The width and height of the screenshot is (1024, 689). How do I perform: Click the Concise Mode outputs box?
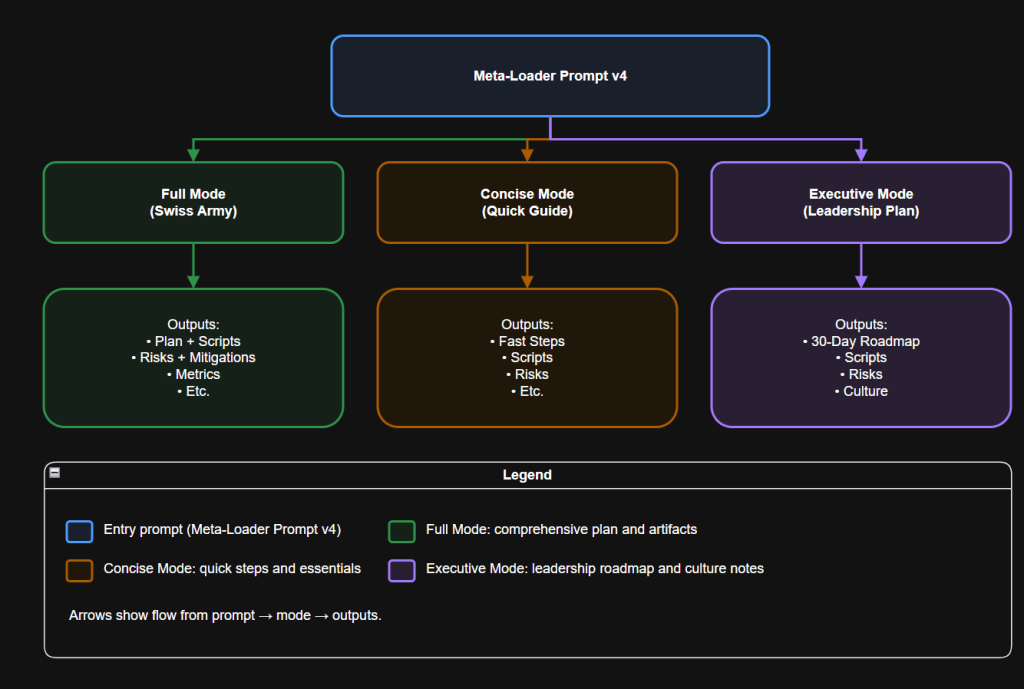527,357
